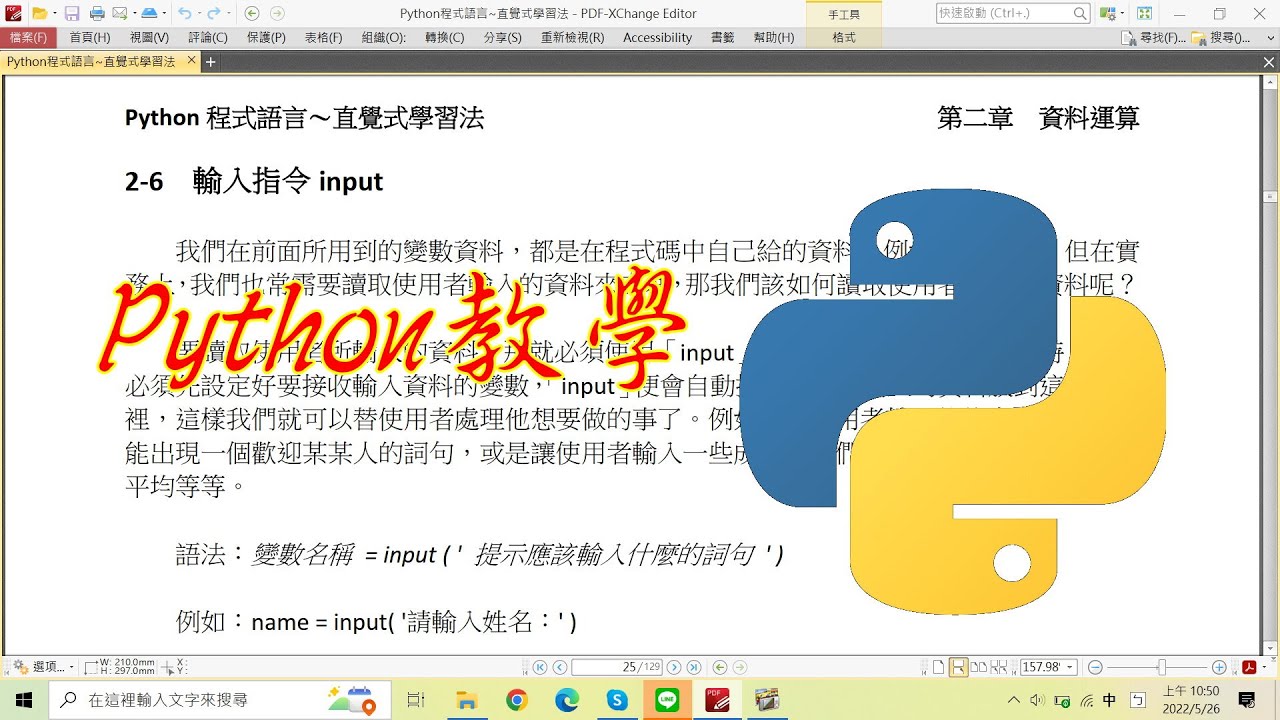This screenshot has height=720, width=1280.
Task: Open 轉換(C) convert tab
Action: [x=444, y=37]
